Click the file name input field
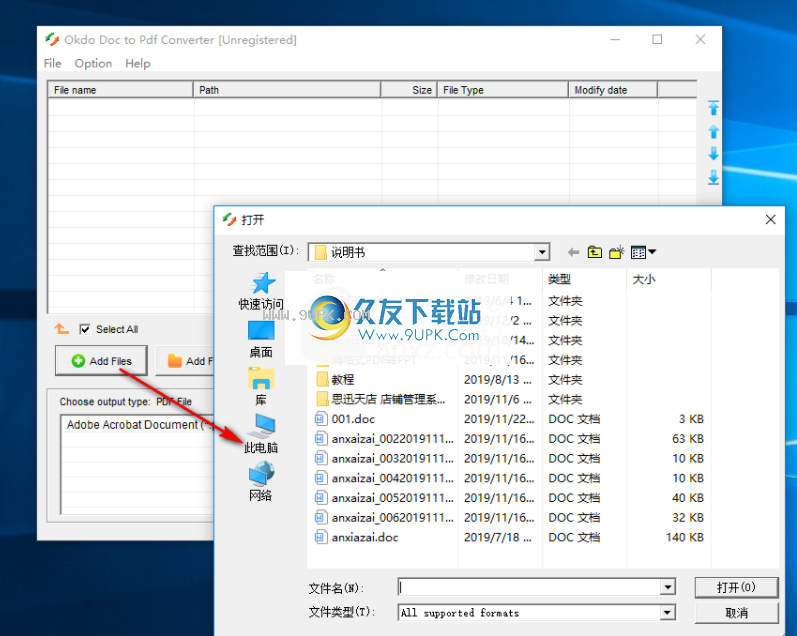This screenshot has height=636, width=797. click(529, 587)
